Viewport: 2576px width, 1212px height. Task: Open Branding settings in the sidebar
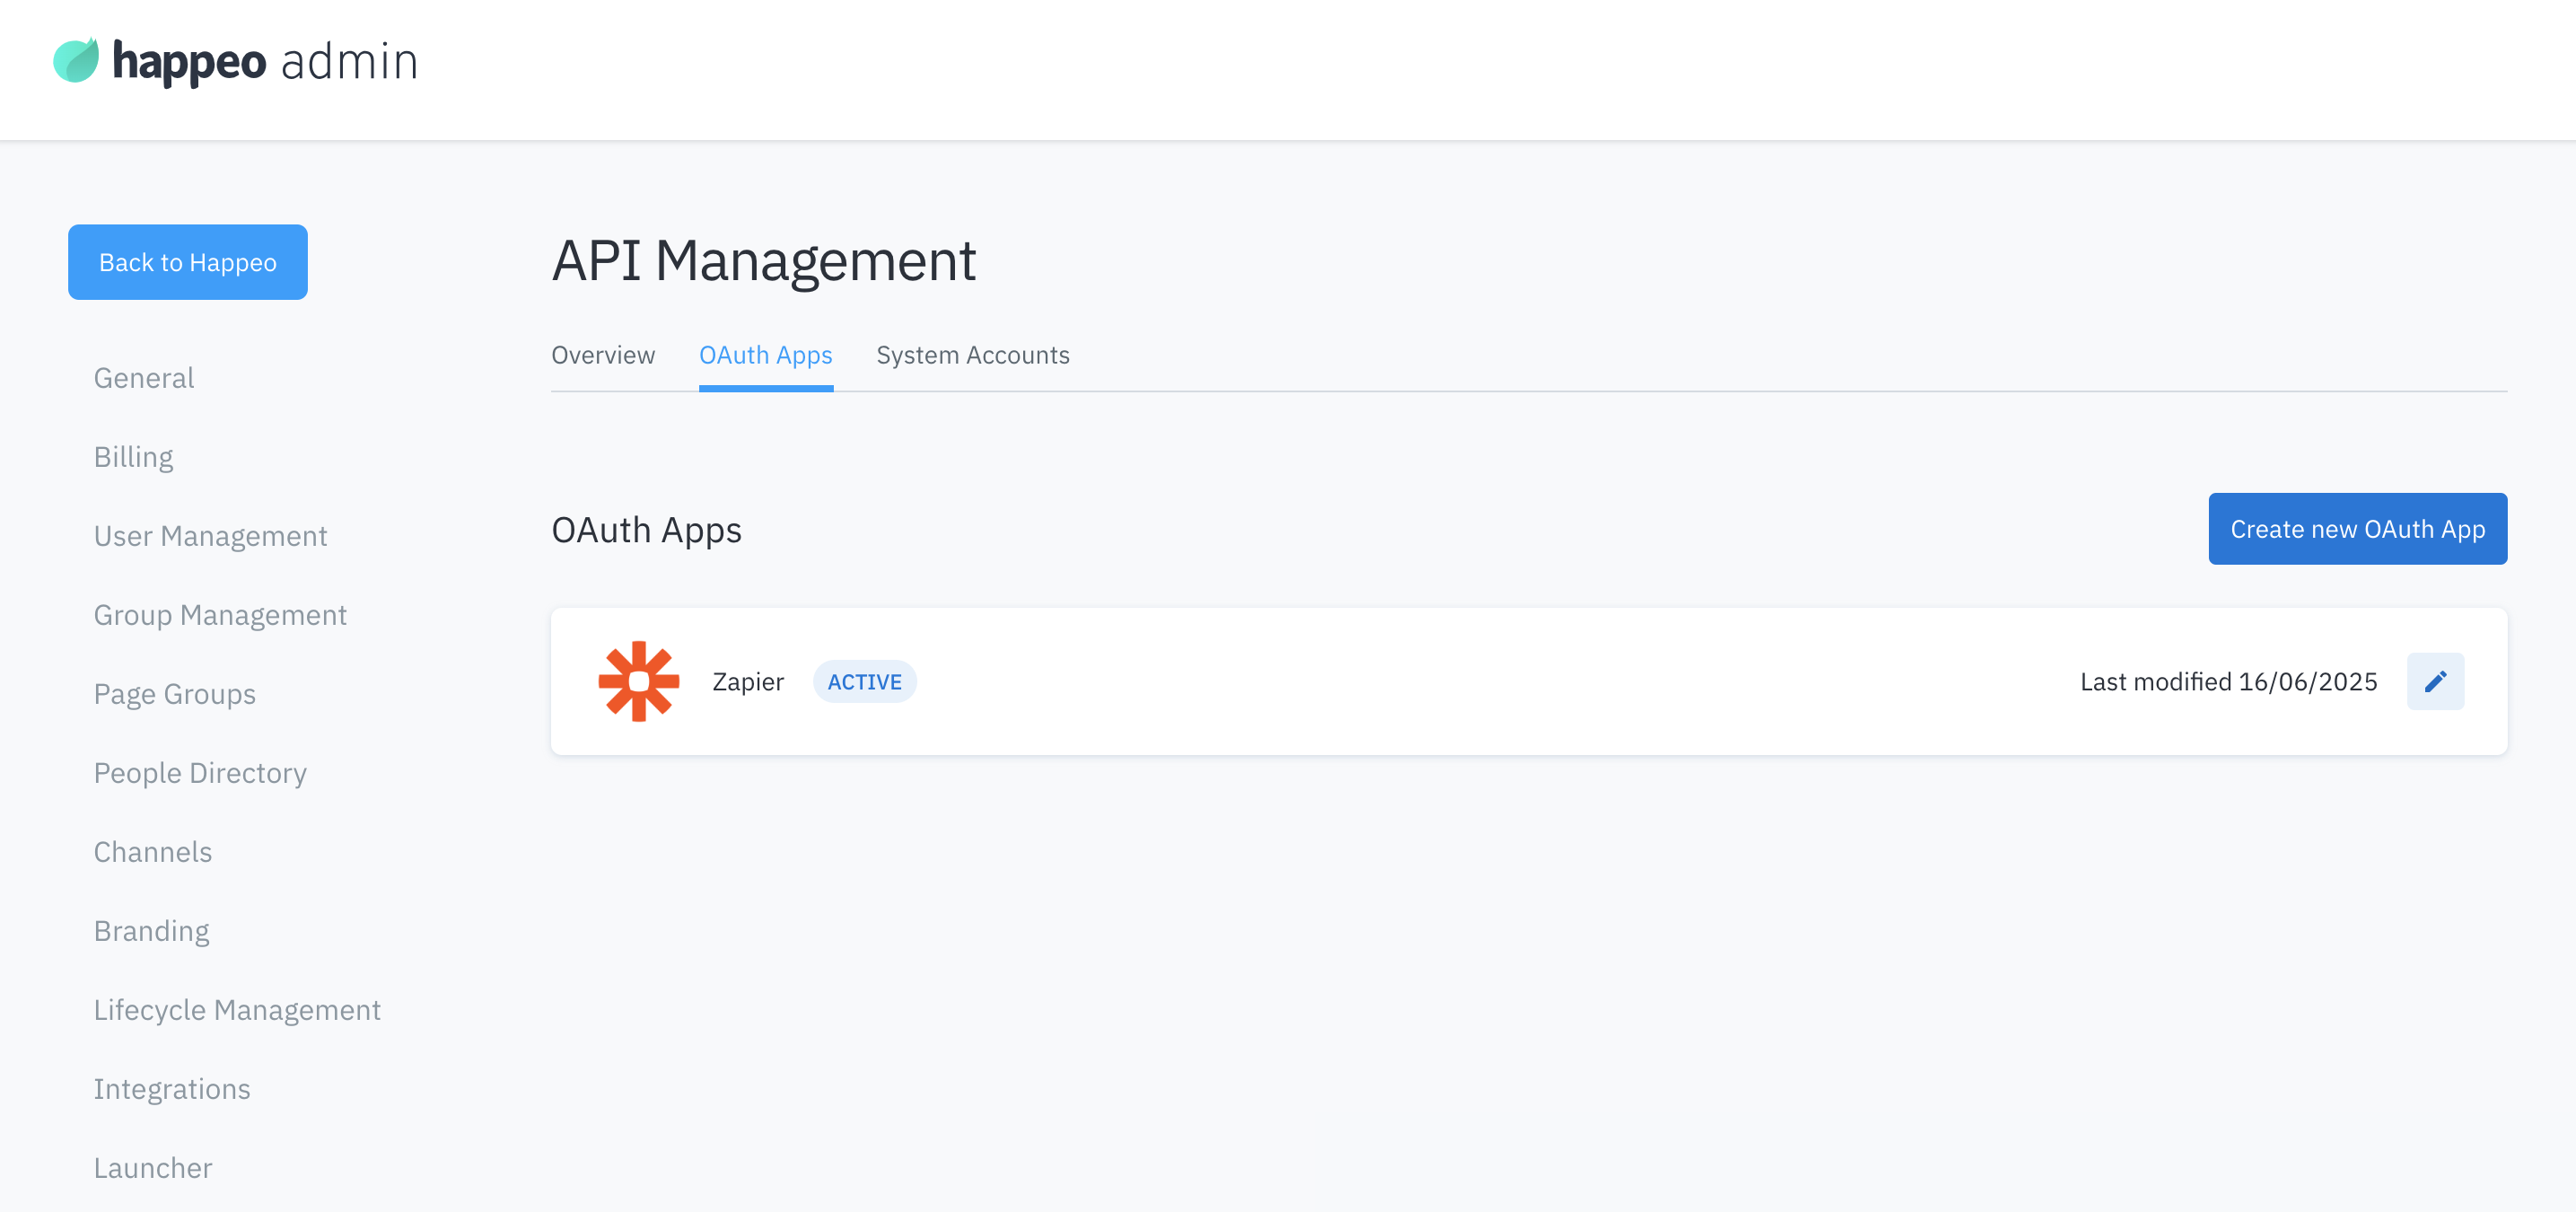(151, 931)
